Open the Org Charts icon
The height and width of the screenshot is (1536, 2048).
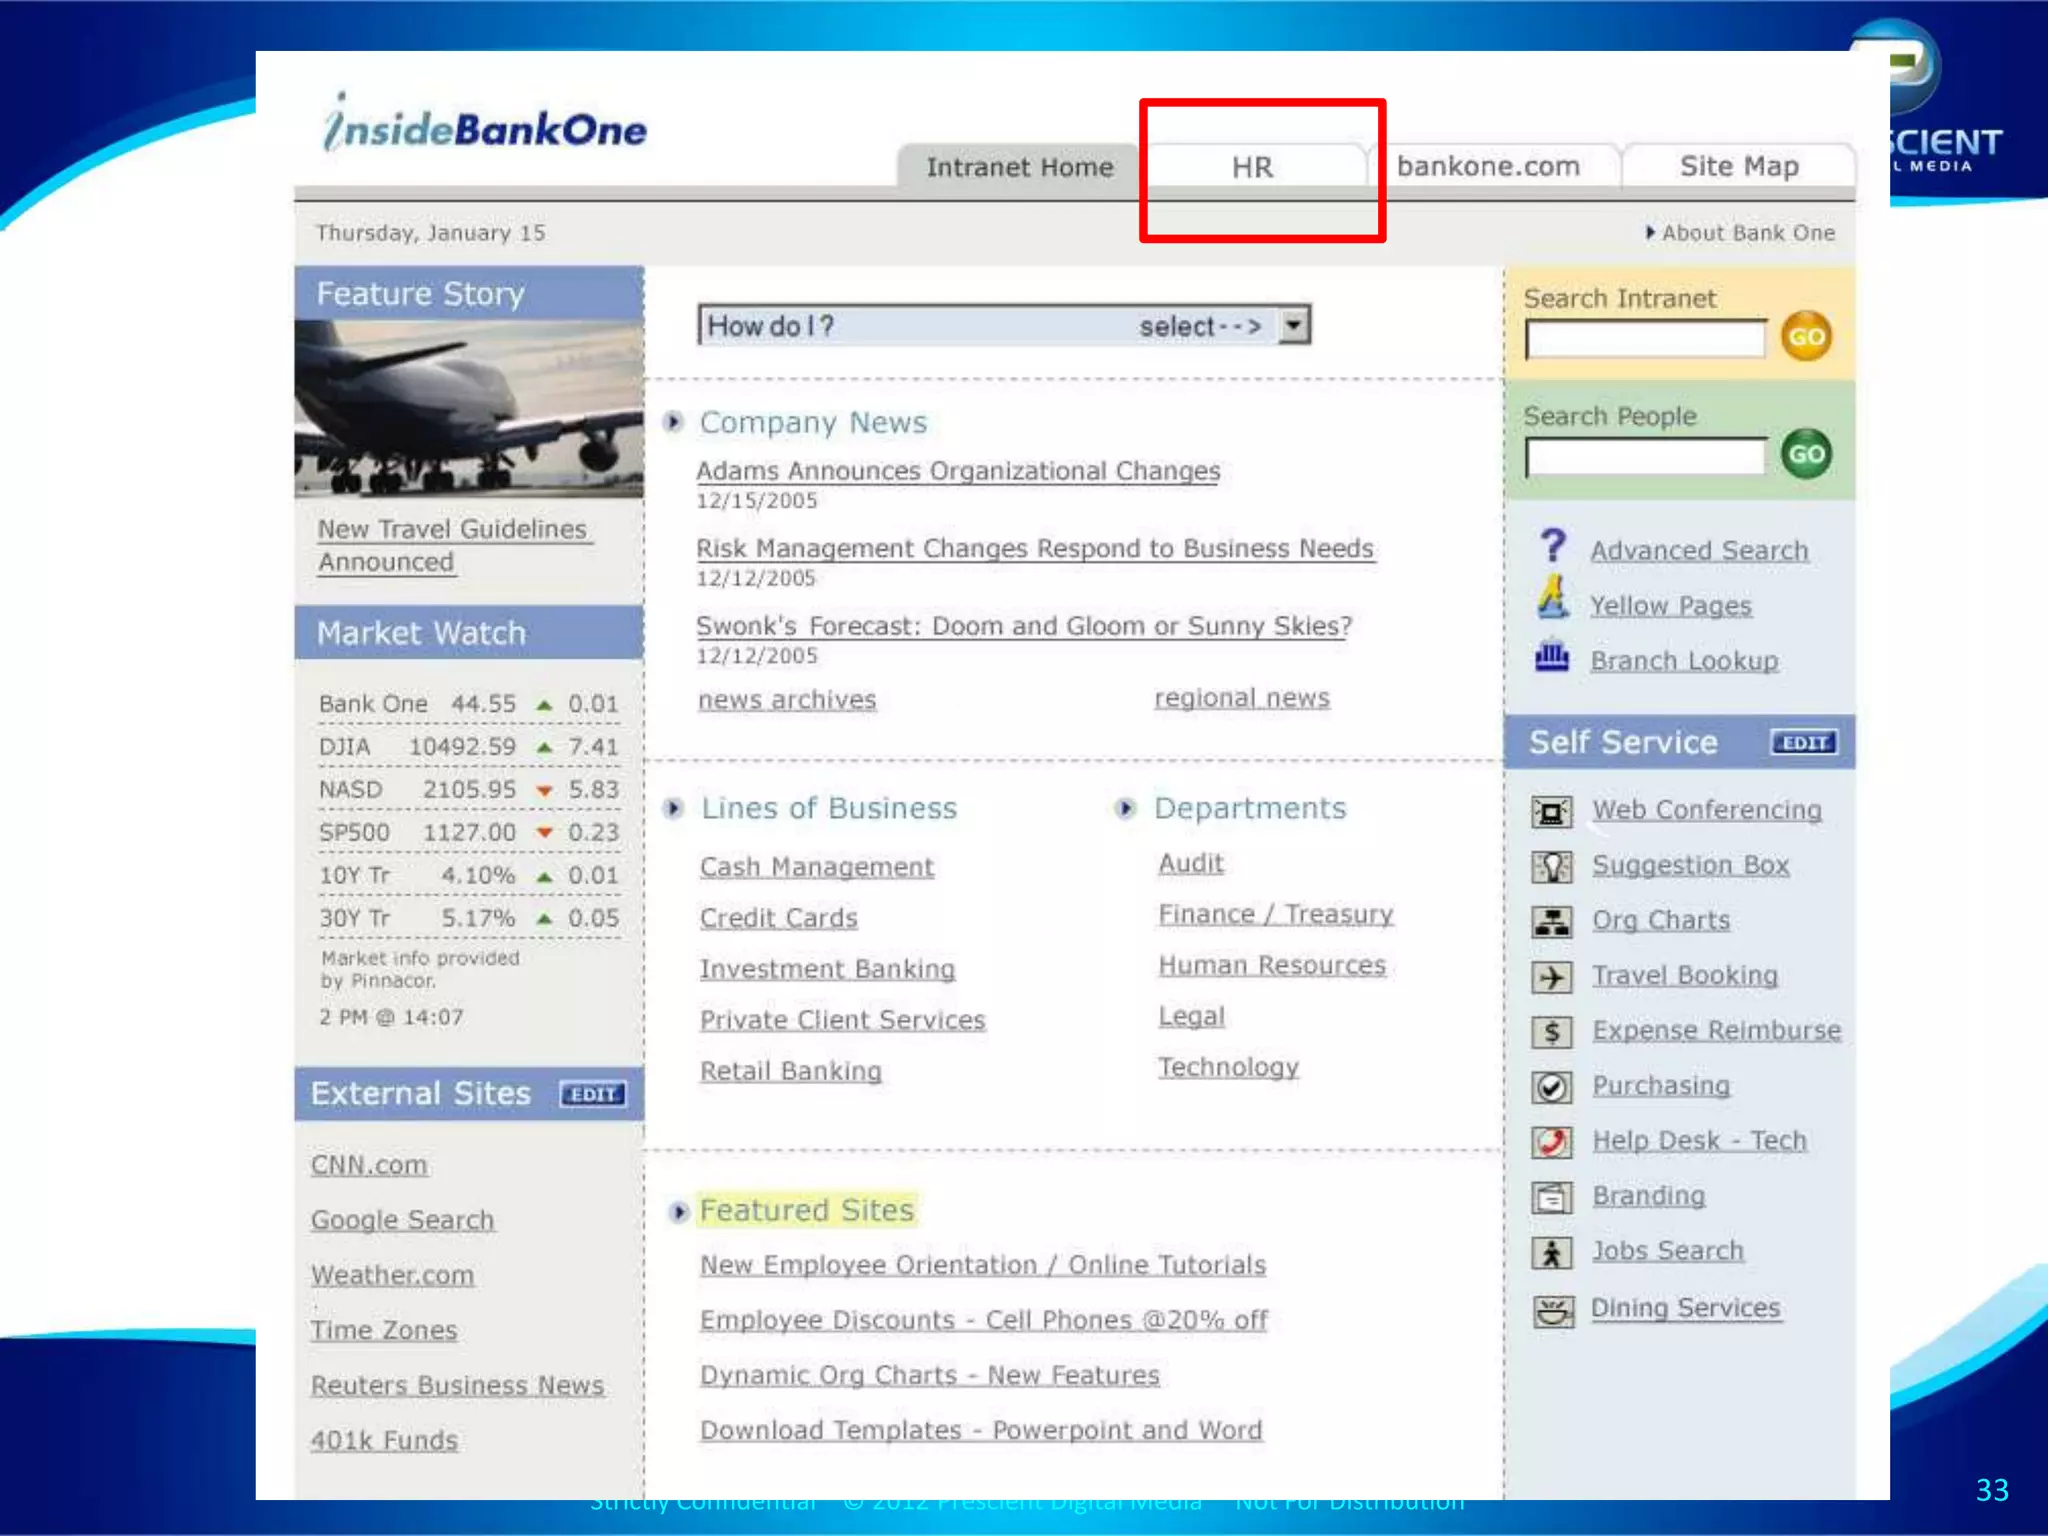[x=1551, y=921]
